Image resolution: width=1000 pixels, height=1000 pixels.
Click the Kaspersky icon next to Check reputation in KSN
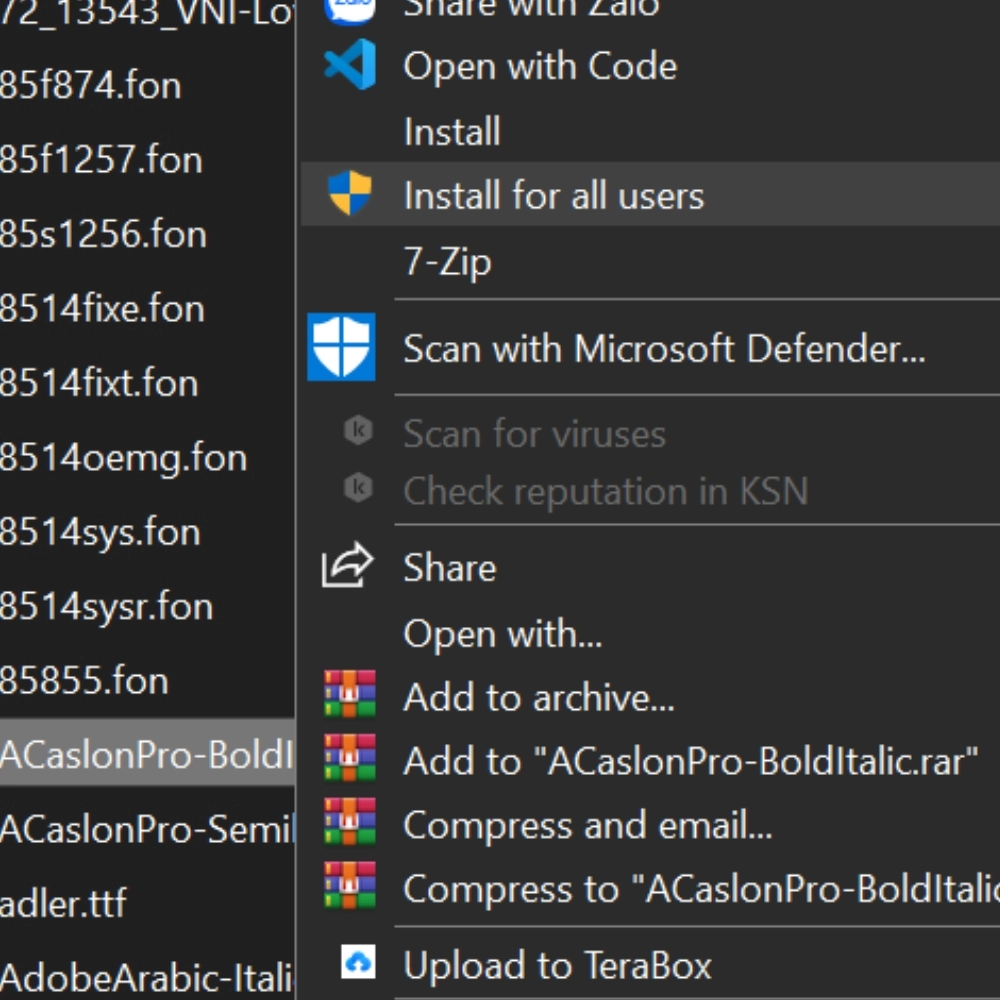[x=358, y=488]
